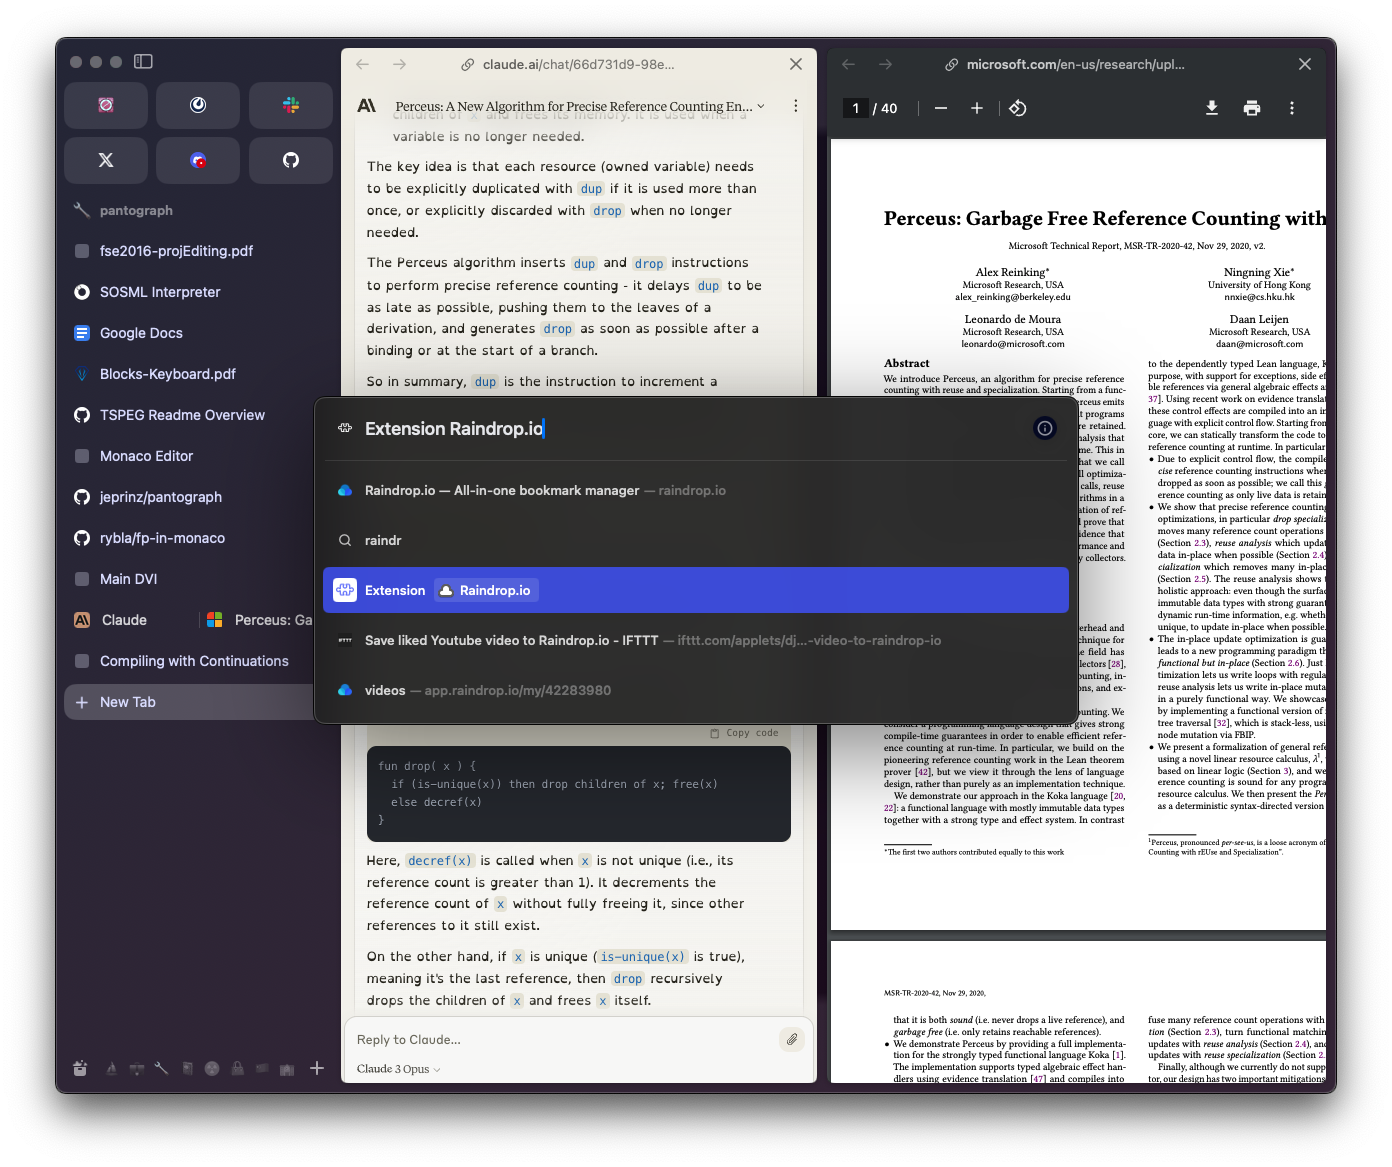1392x1167 pixels.
Task: Click alex_reinking@berkeley.edu email in PDF
Action: [1012, 297]
